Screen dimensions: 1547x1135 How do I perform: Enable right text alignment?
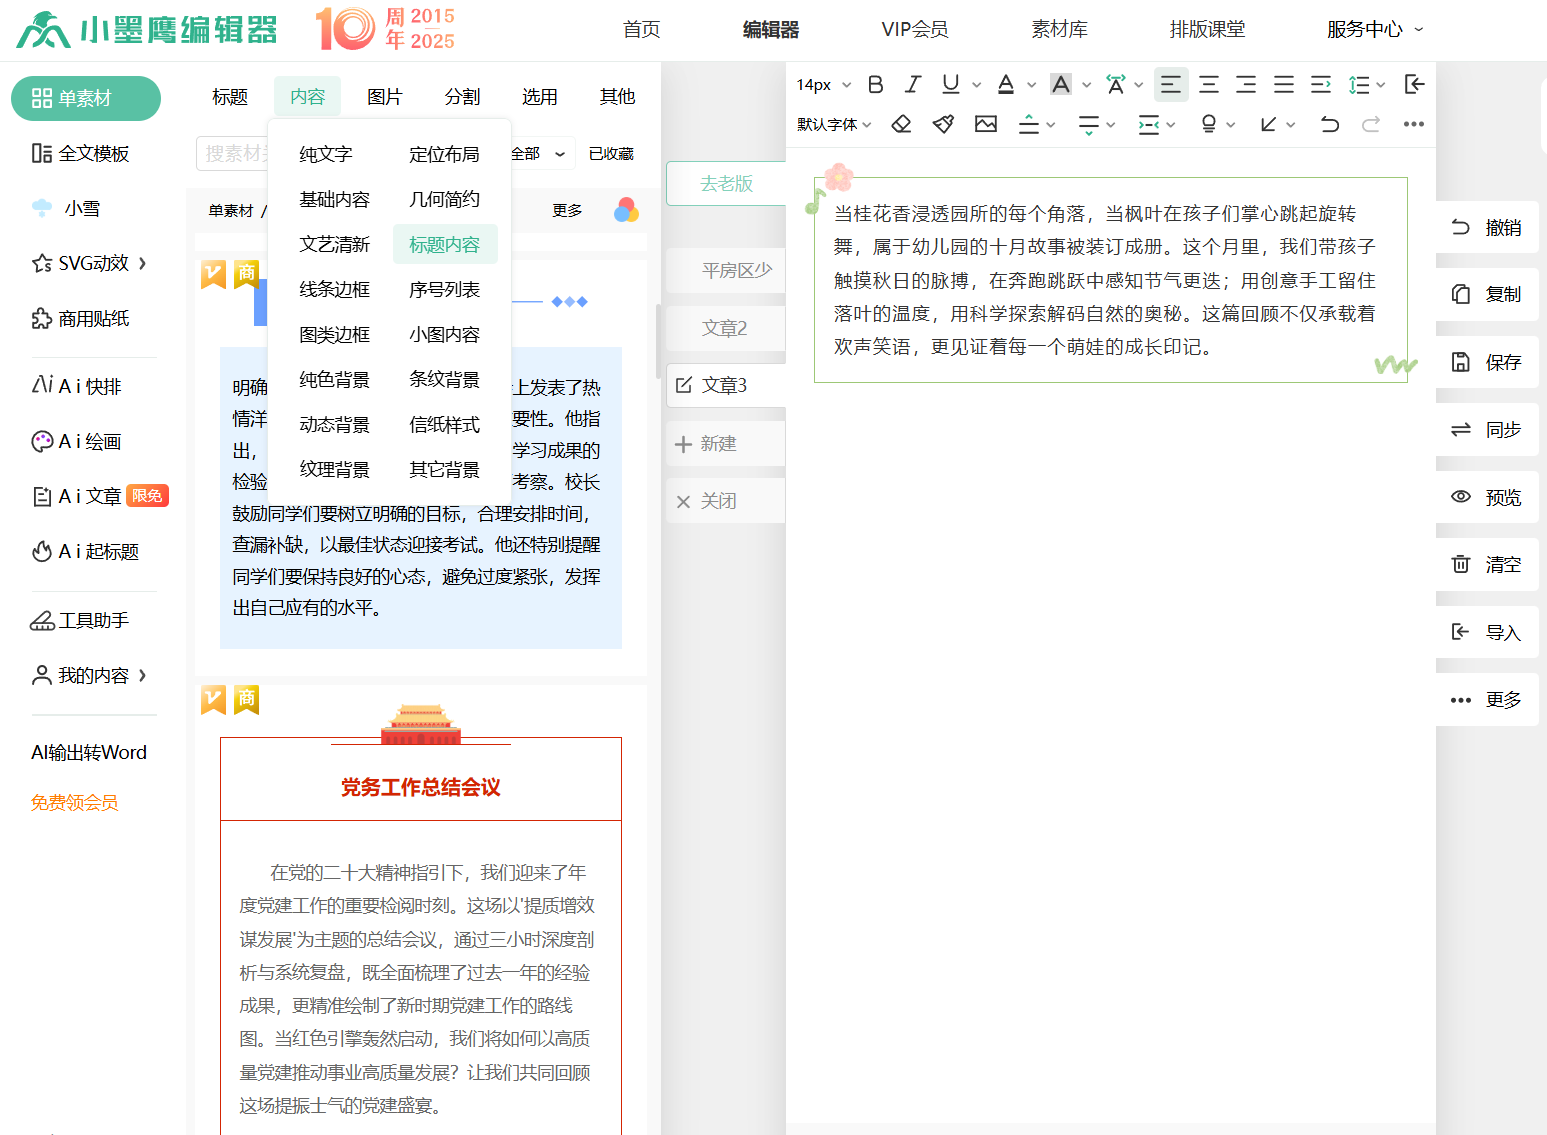click(1246, 84)
